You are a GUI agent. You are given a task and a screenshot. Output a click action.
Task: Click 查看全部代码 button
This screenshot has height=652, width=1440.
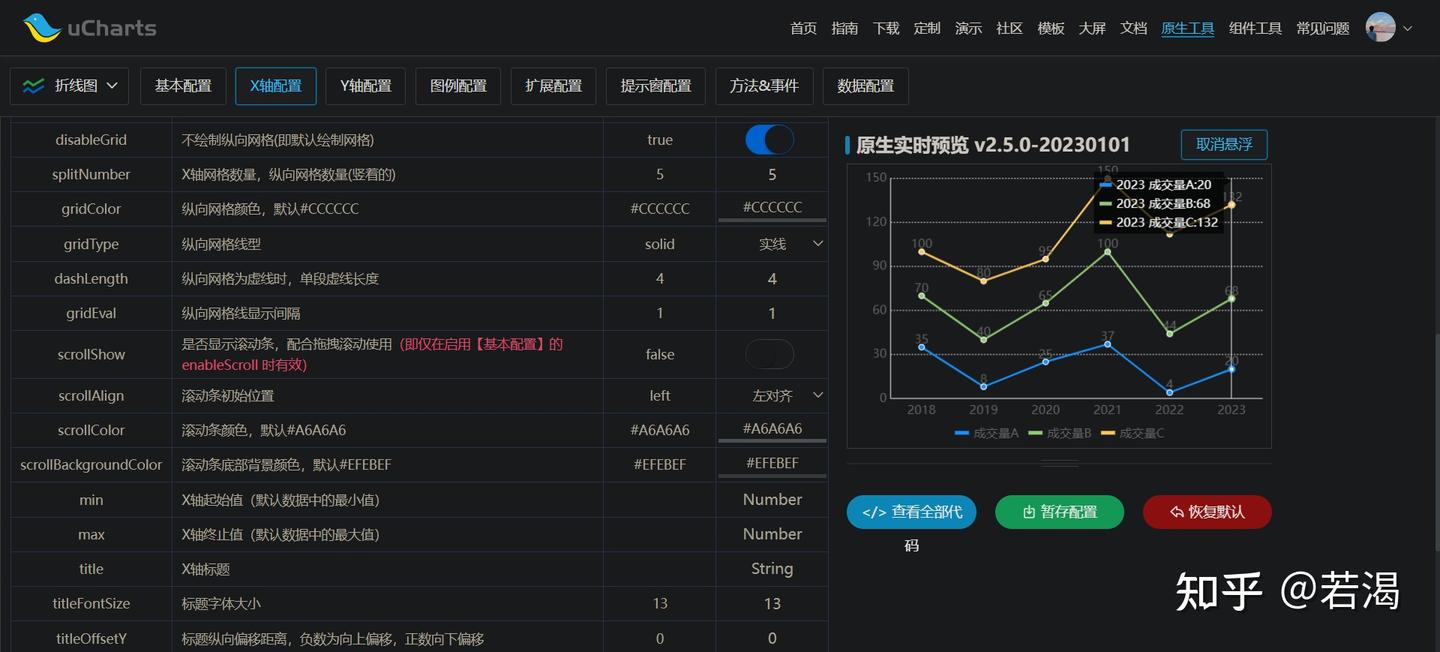click(x=911, y=512)
